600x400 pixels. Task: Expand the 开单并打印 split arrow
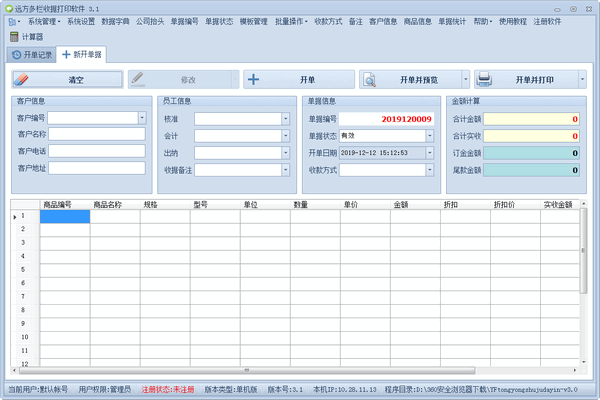[x=582, y=79]
